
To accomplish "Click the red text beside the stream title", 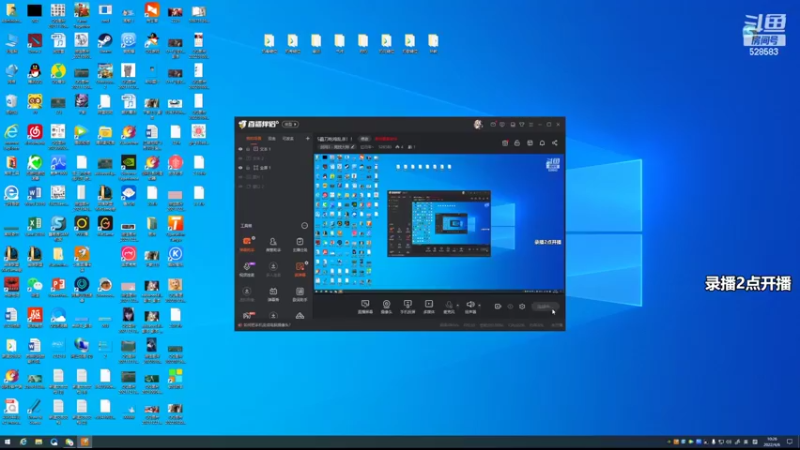I will tap(385, 139).
